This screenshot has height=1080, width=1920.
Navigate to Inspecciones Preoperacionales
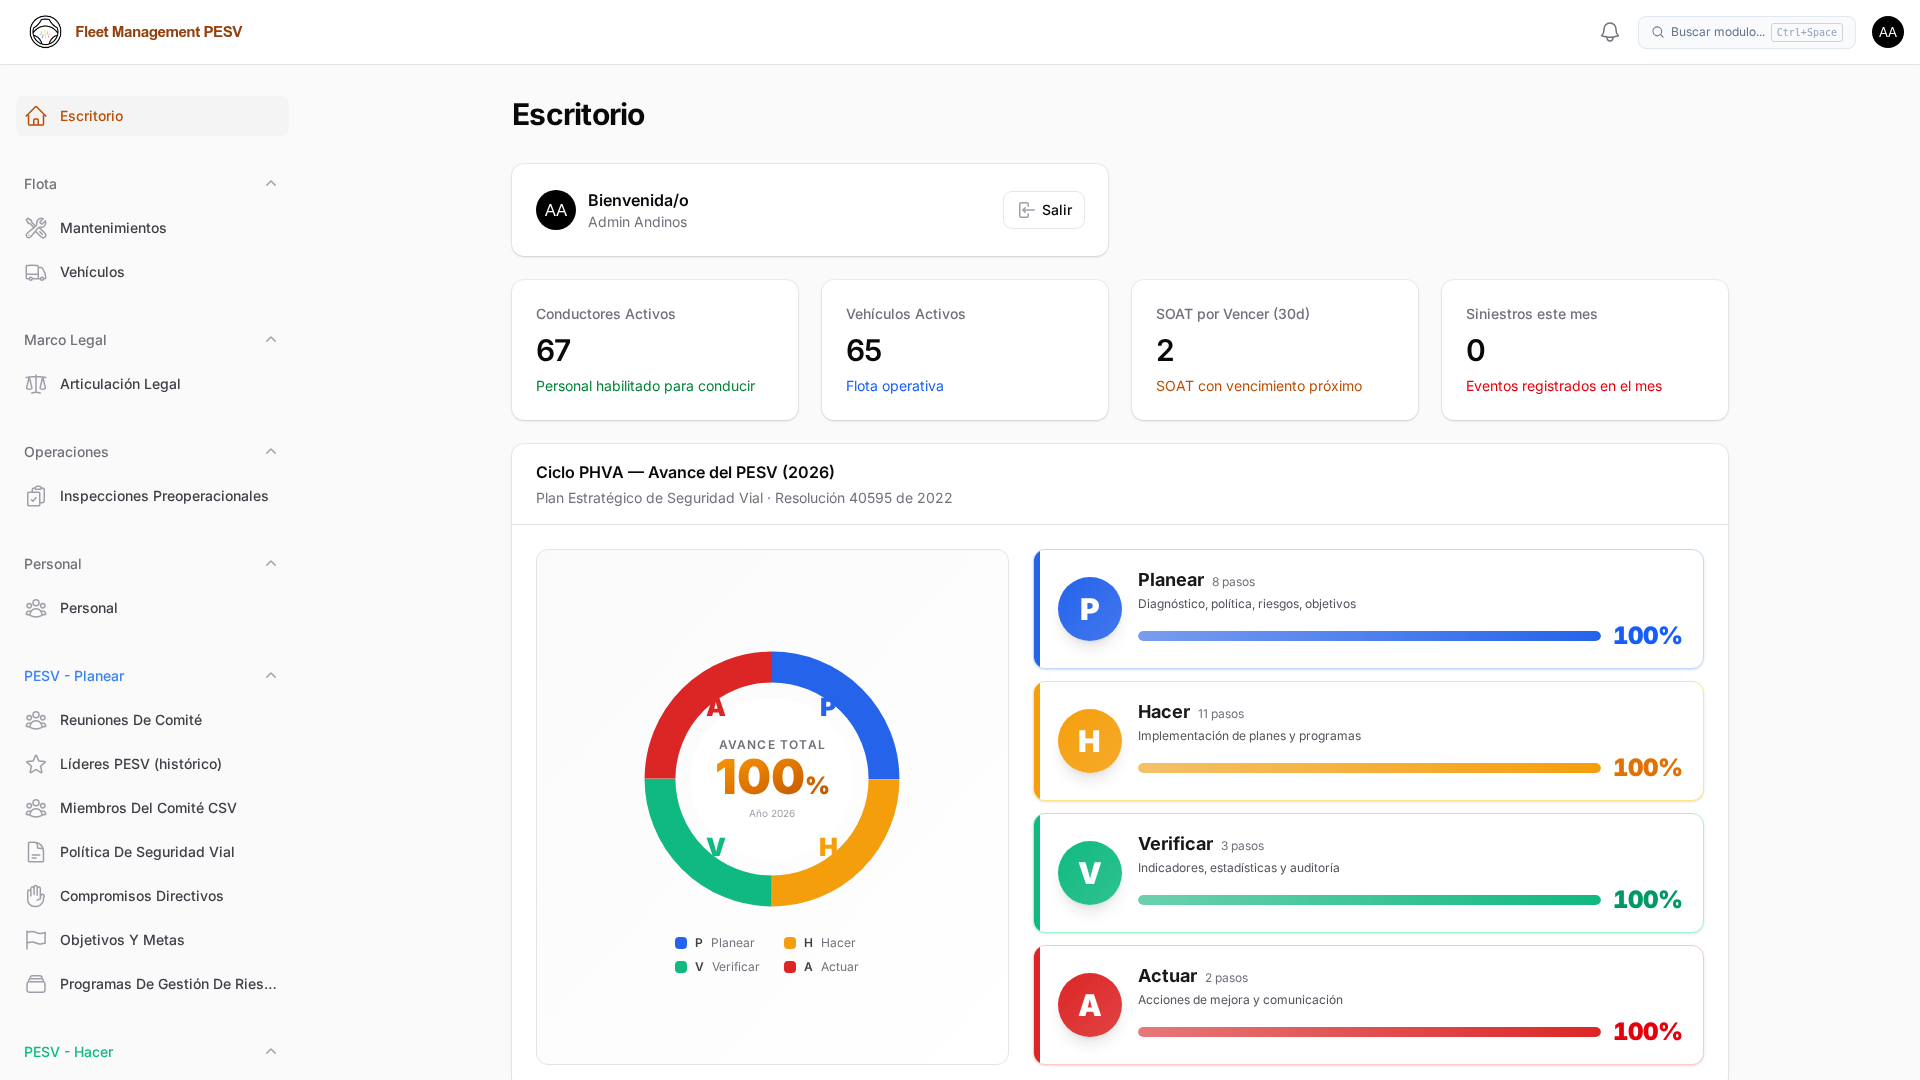[152, 496]
